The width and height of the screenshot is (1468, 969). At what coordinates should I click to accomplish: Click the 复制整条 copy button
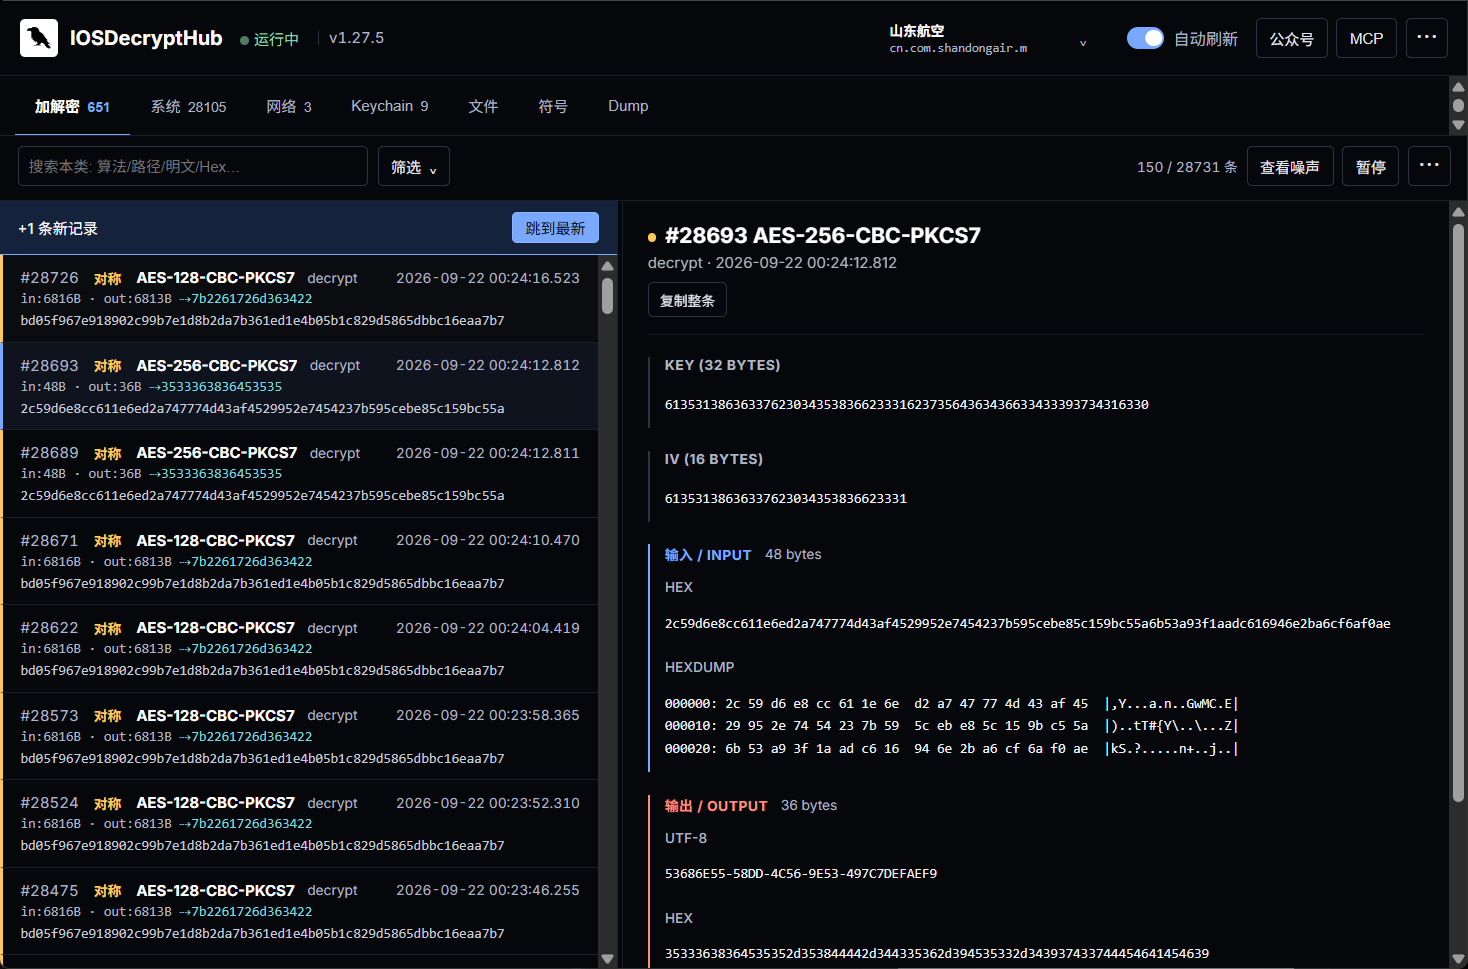[x=687, y=300]
